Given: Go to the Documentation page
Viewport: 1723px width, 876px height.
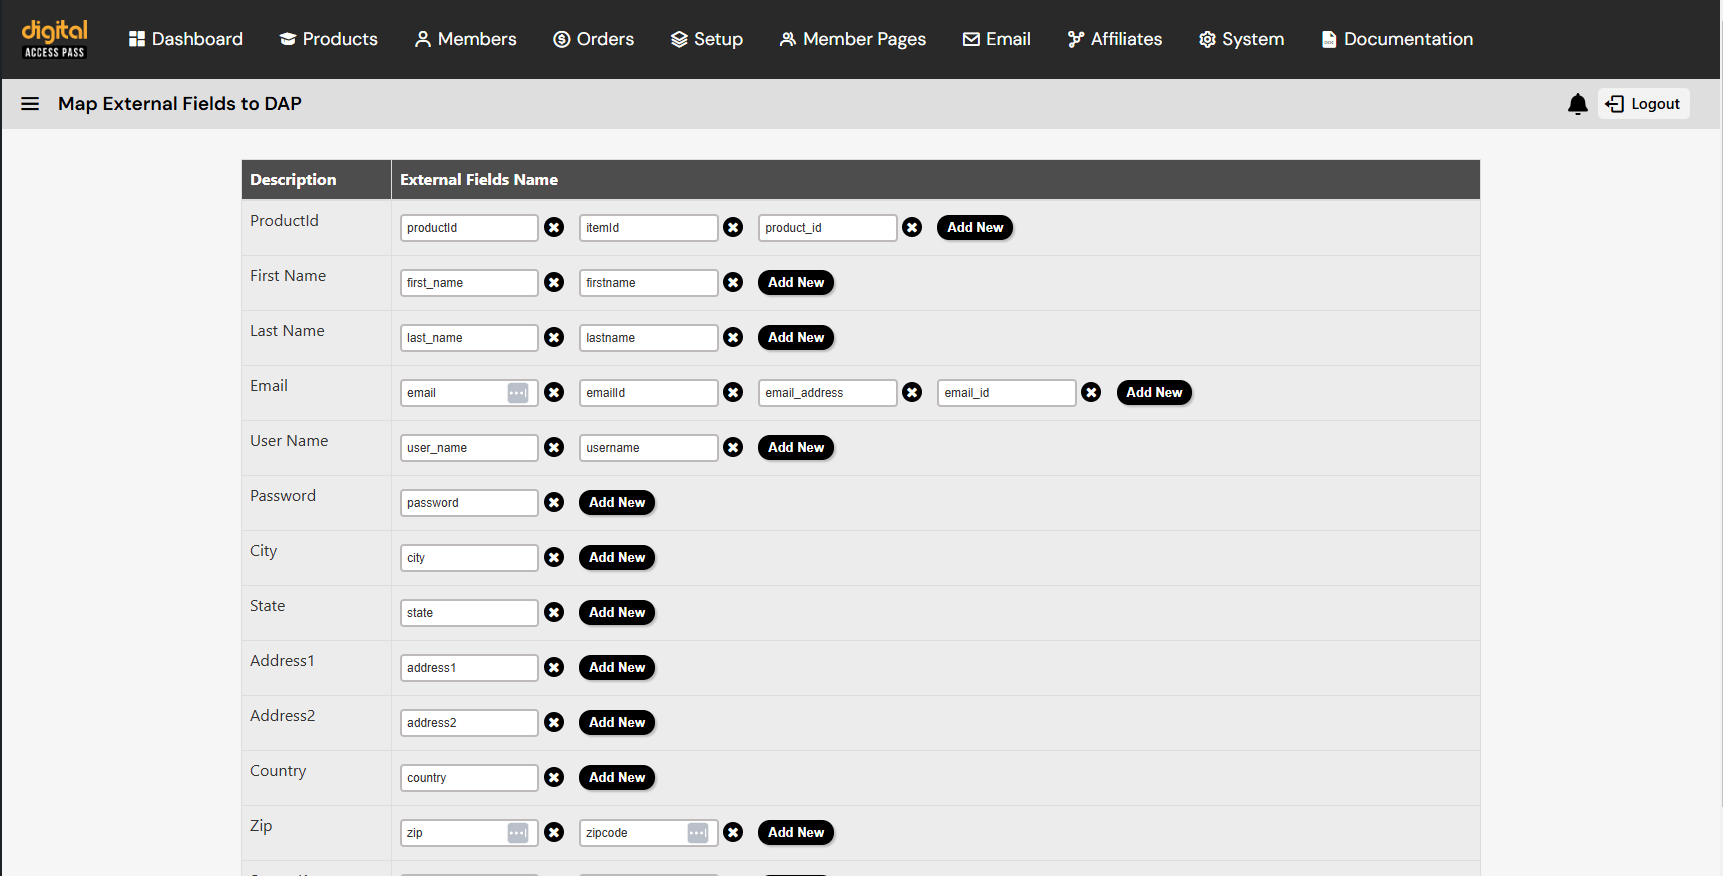Looking at the screenshot, I should 1396,39.
